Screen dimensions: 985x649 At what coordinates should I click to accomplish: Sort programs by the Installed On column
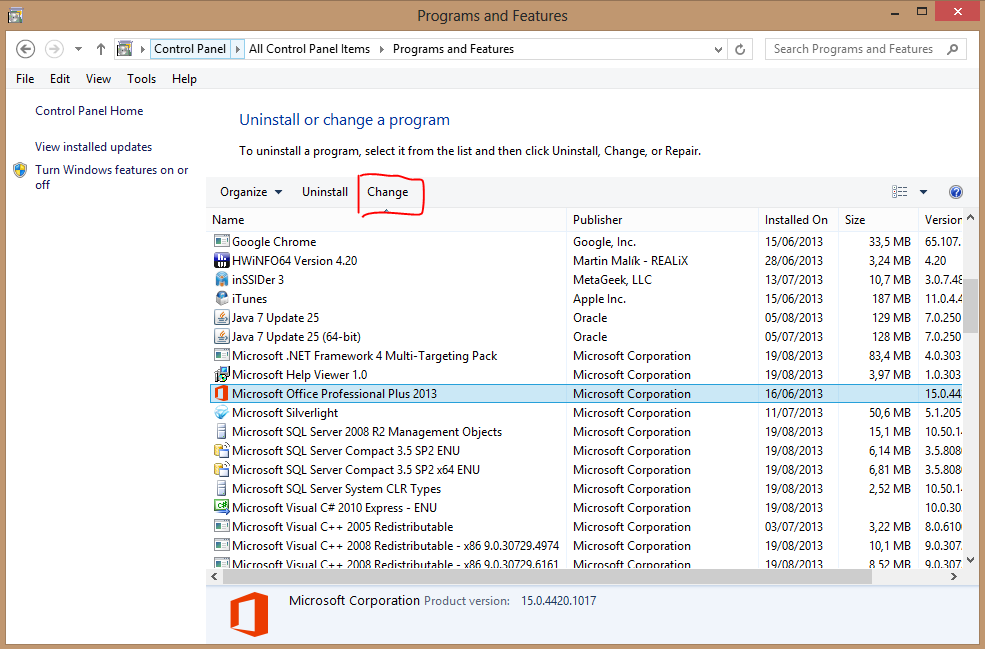(797, 219)
